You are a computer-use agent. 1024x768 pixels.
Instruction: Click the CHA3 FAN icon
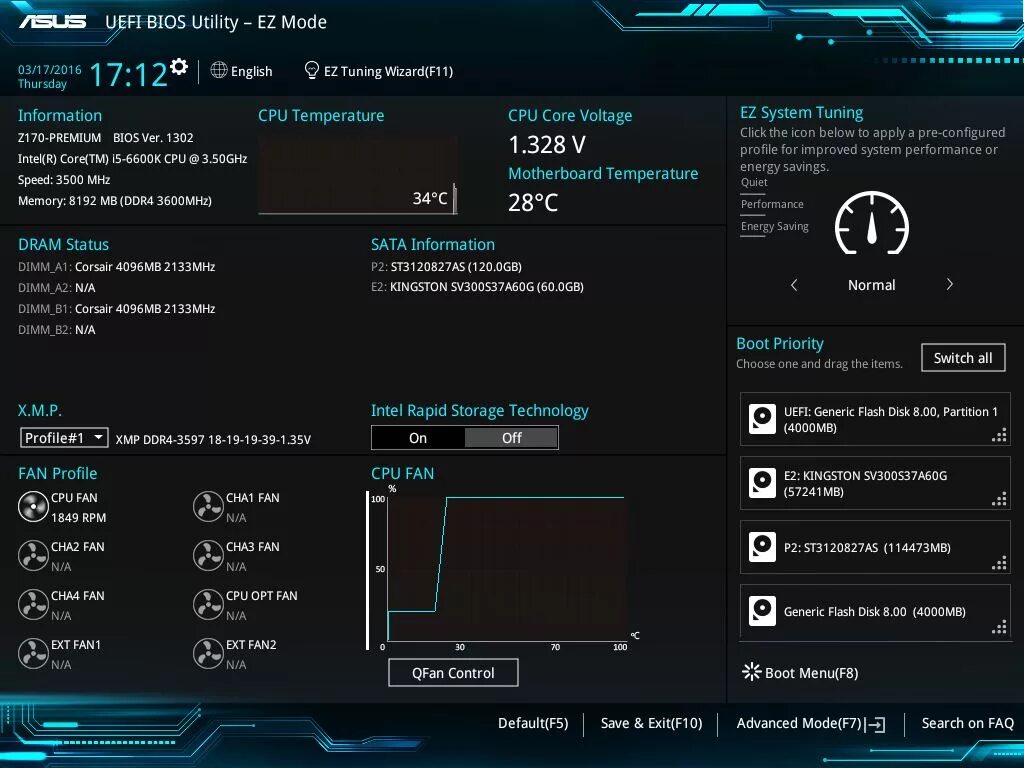click(x=208, y=556)
